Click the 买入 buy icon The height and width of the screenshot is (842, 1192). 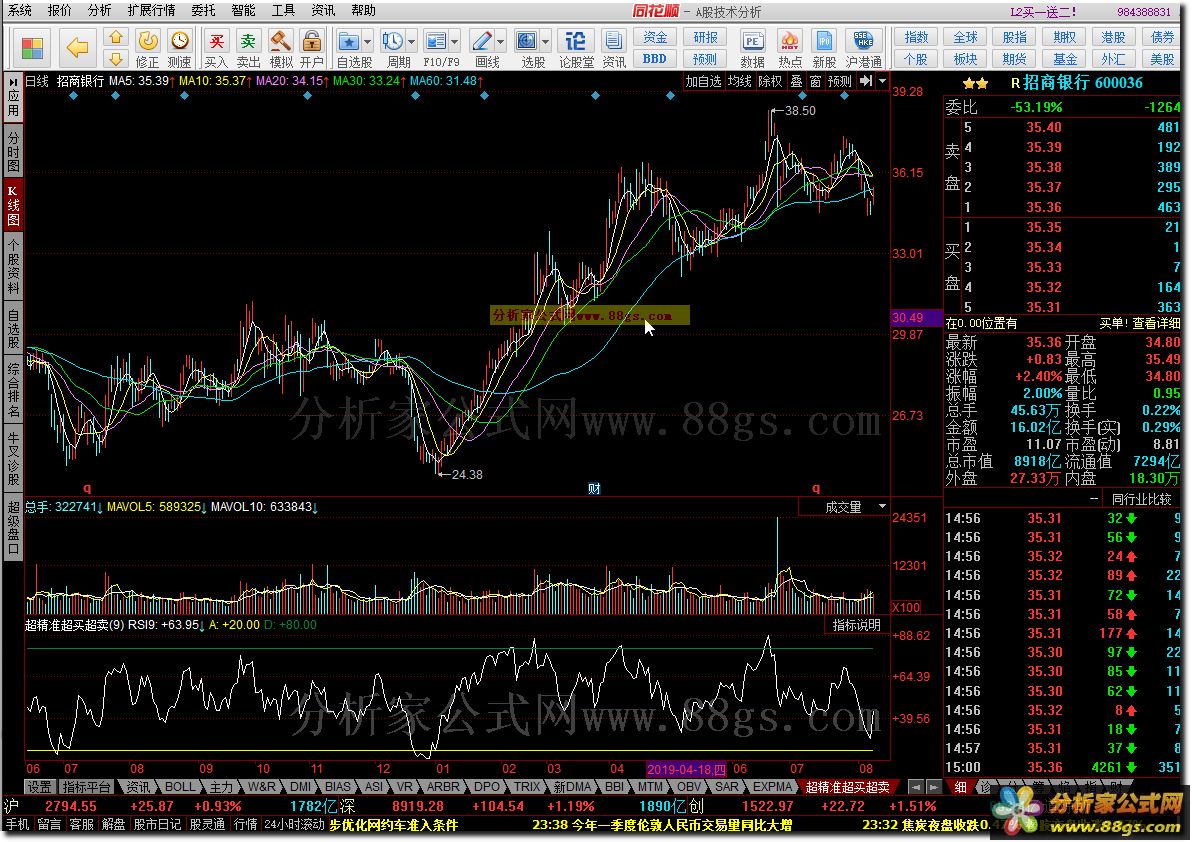pyautogui.click(x=217, y=49)
